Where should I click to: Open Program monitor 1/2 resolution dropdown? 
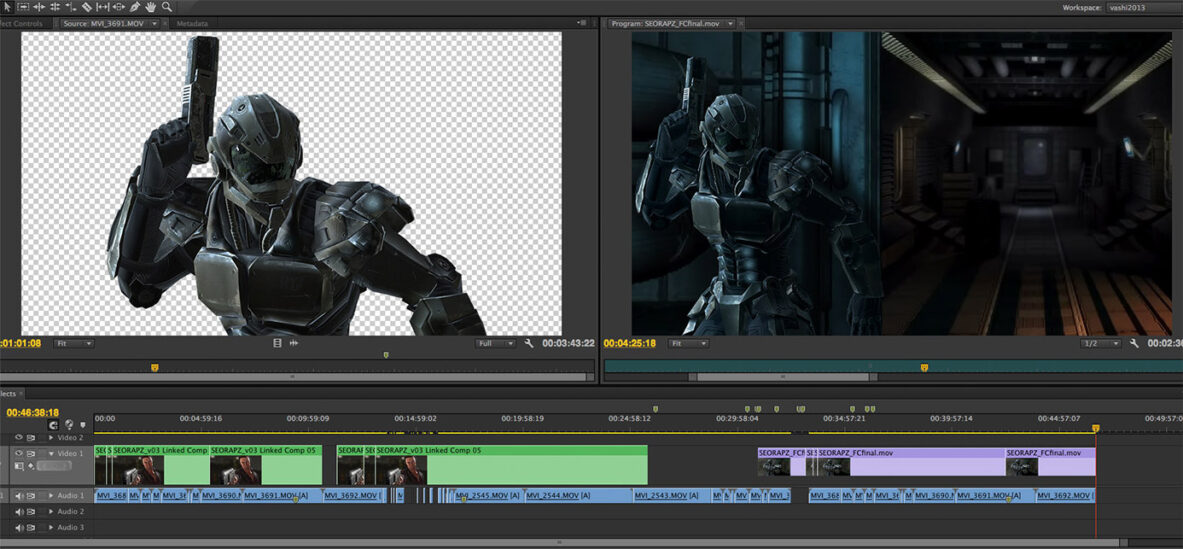pos(1100,343)
